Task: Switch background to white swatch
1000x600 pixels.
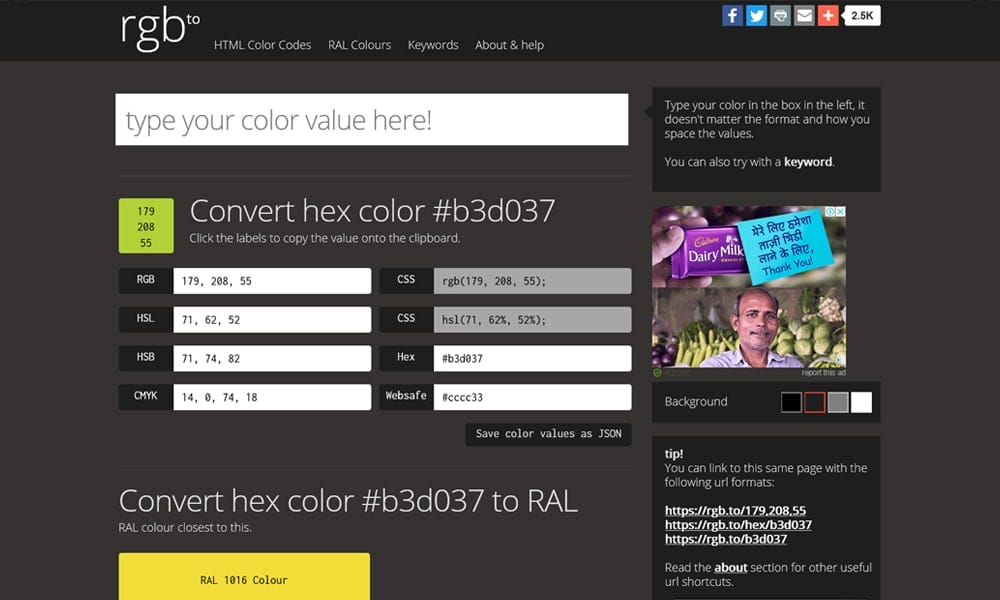Action: click(x=861, y=401)
